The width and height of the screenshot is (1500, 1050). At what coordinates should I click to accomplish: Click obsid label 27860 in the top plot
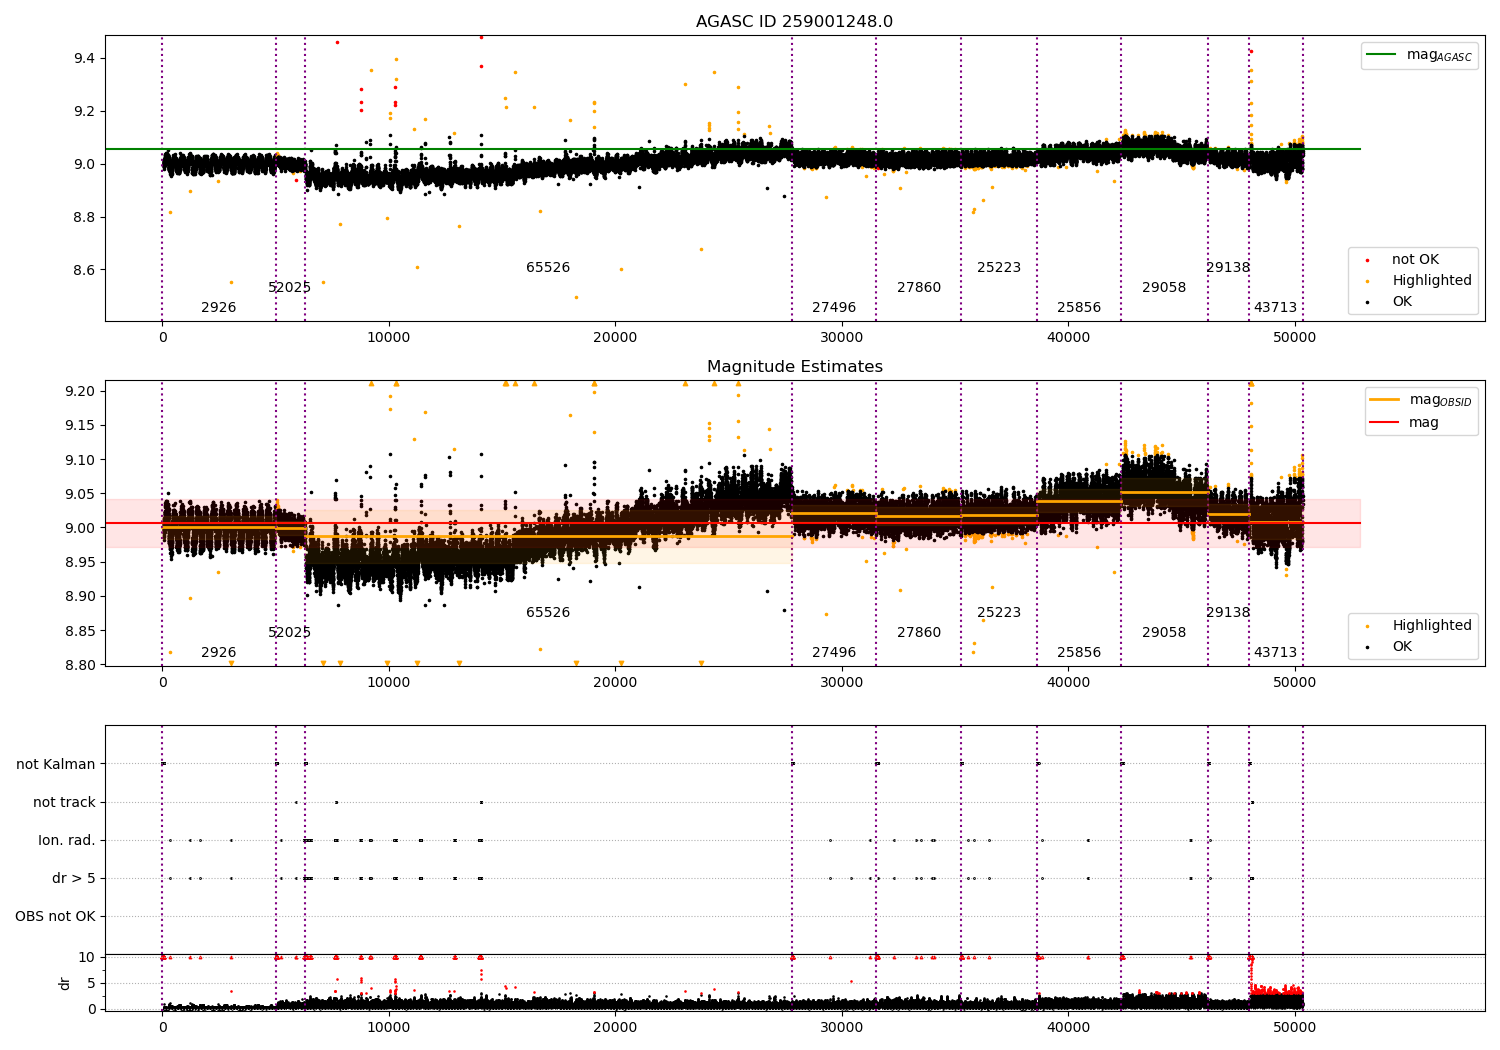click(x=919, y=288)
